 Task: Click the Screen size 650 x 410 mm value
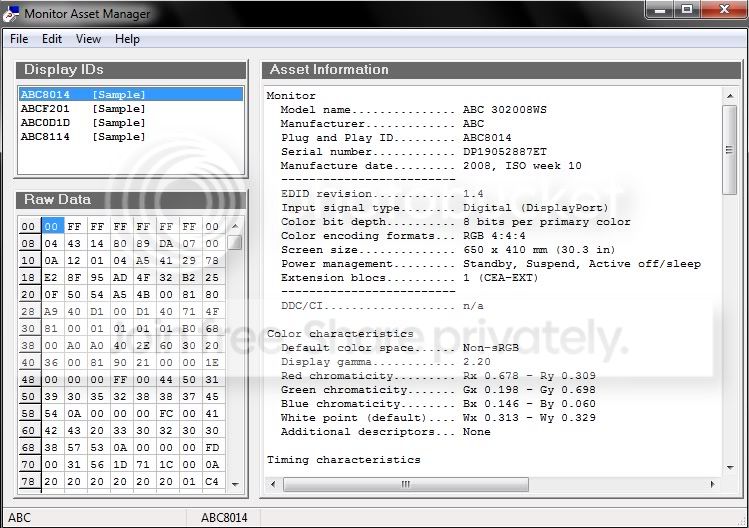pyautogui.click(x=539, y=249)
